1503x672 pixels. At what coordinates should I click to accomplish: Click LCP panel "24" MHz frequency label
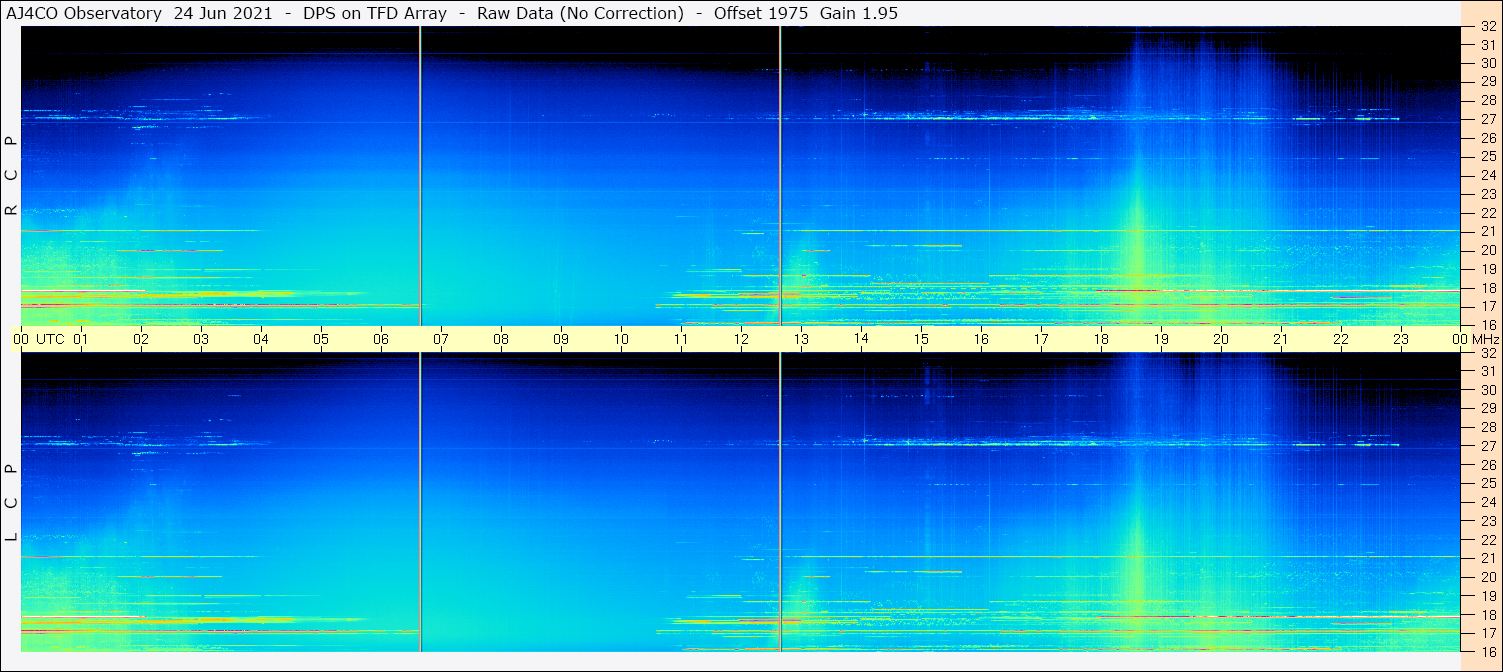(x=1487, y=502)
